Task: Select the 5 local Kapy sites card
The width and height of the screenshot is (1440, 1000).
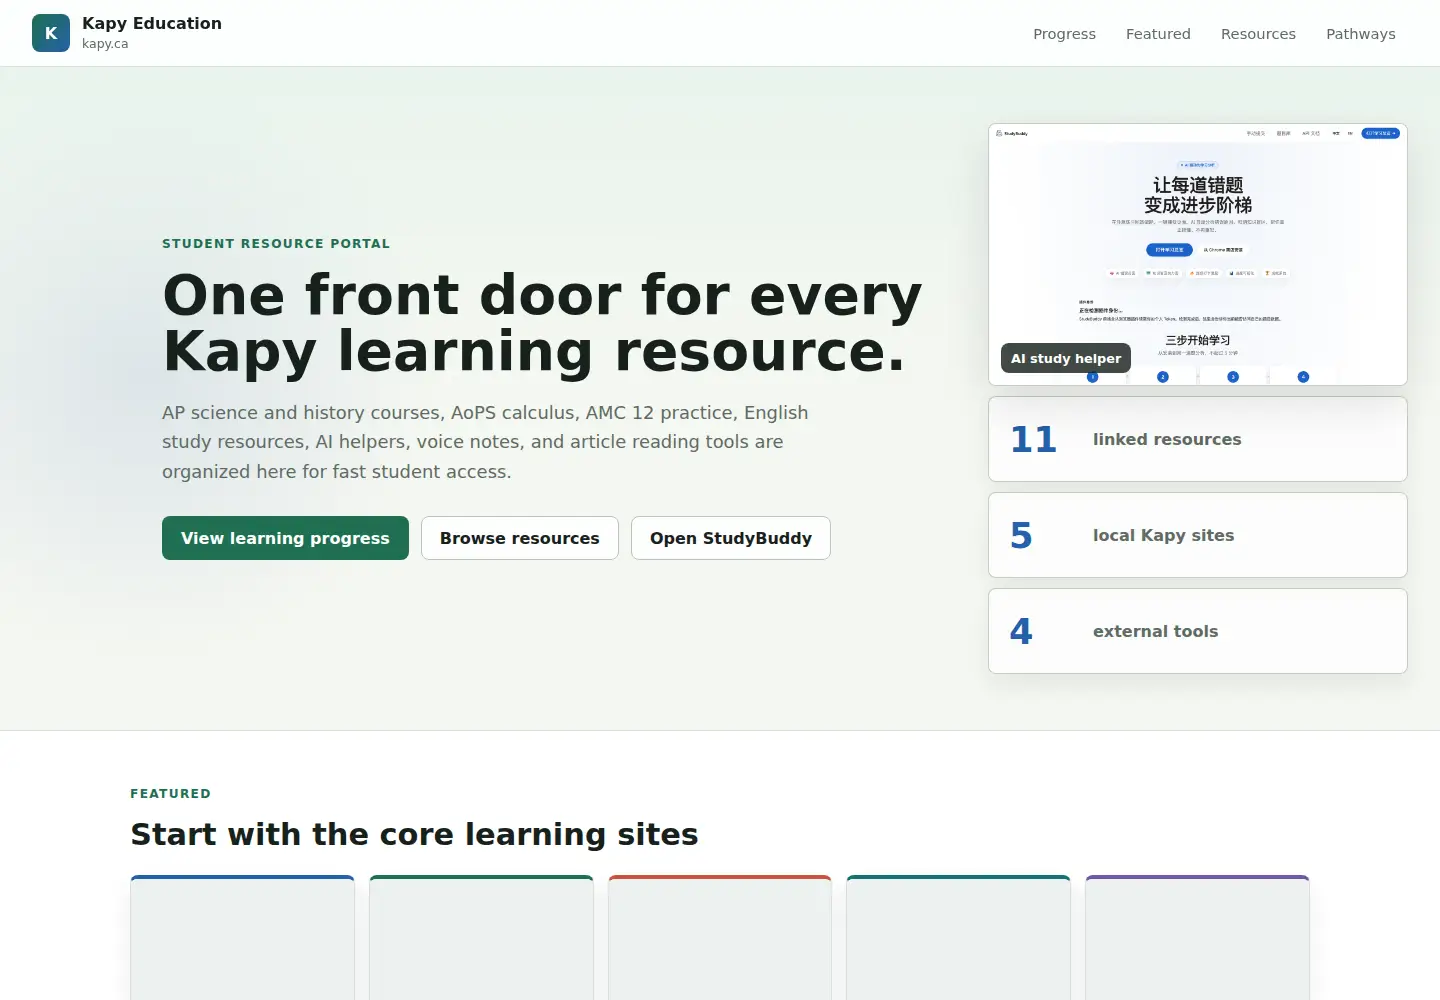Action: point(1198,535)
